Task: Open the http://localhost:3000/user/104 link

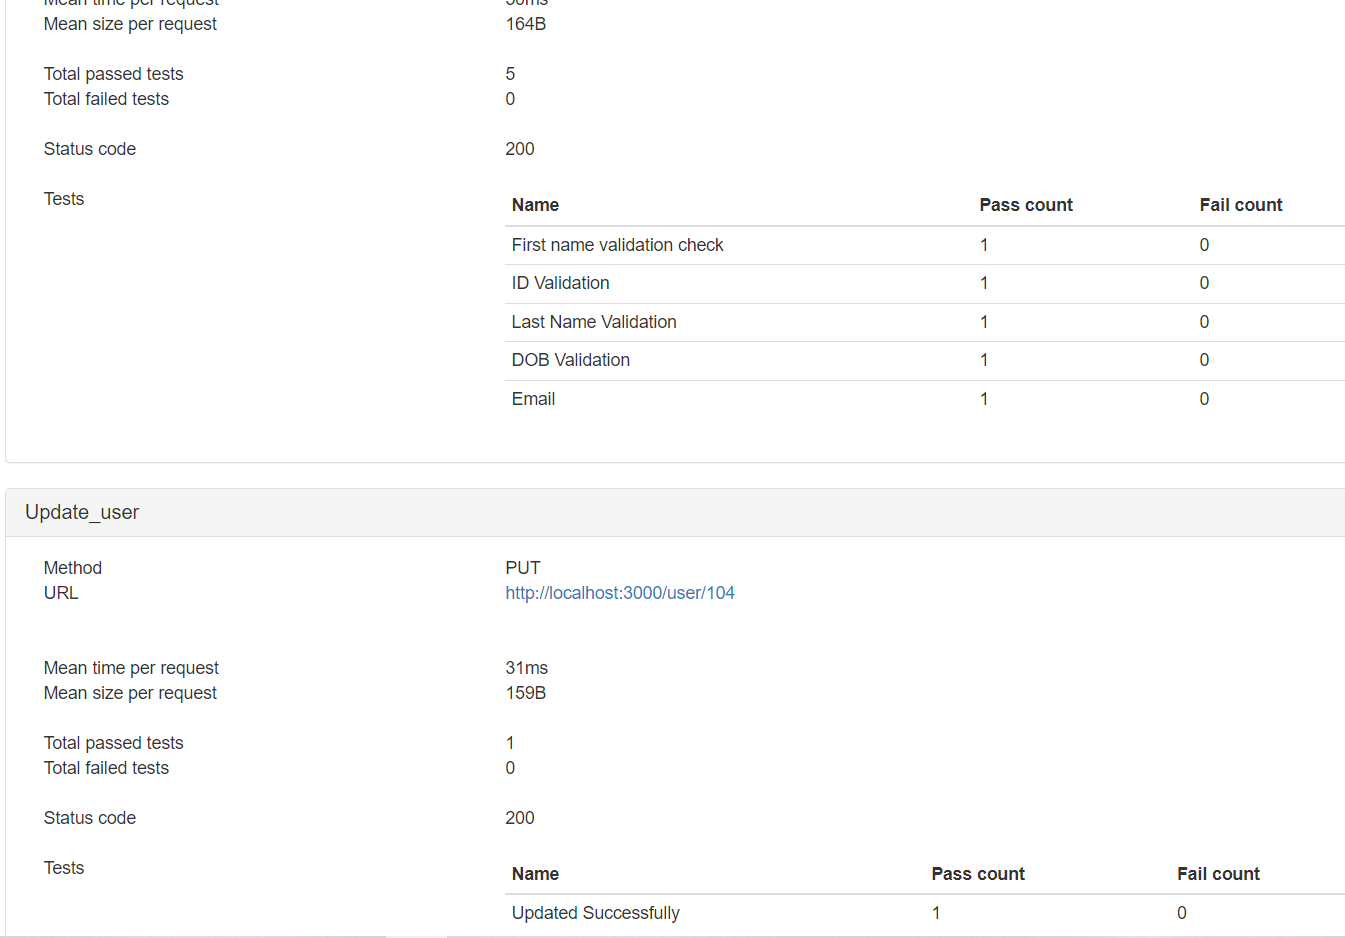Action: (620, 593)
